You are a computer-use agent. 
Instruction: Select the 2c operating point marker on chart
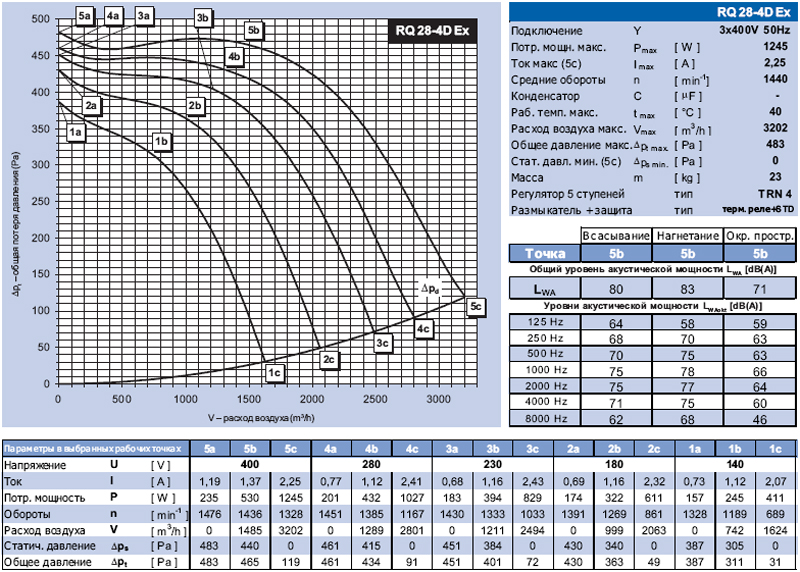[x=329, y=358]
